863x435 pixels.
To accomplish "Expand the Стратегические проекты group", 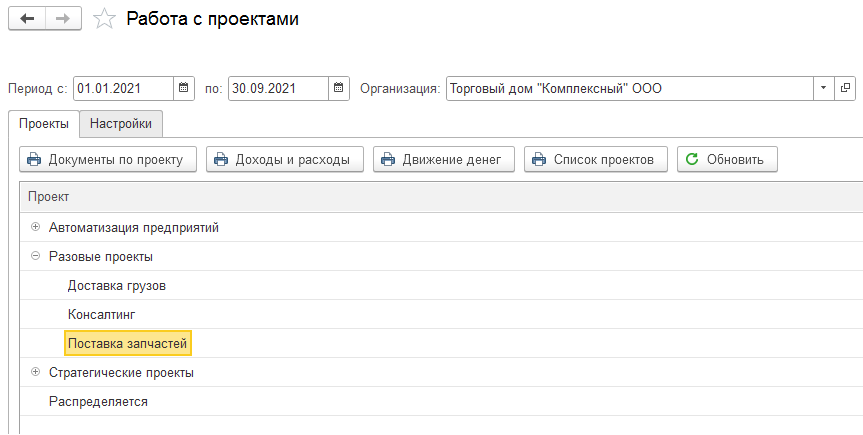I will point(36,372).
